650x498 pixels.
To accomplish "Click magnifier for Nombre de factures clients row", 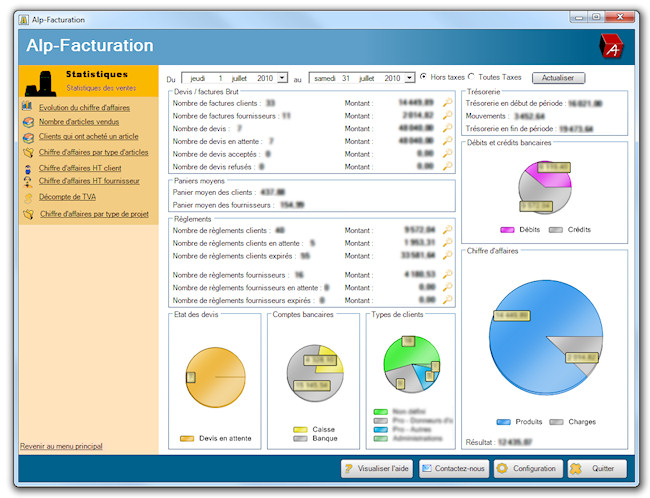I will [447, 102].
